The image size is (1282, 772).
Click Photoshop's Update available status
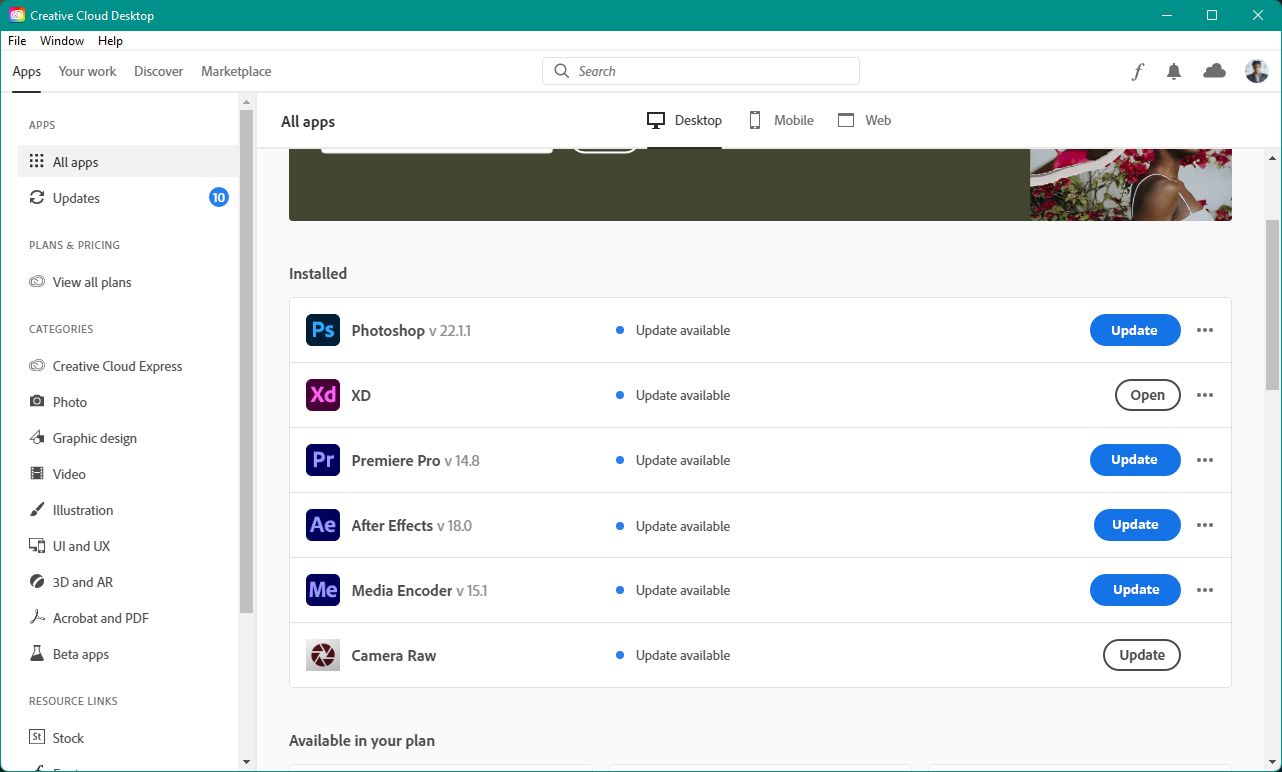pyautogui.click(x=673, y=330)
